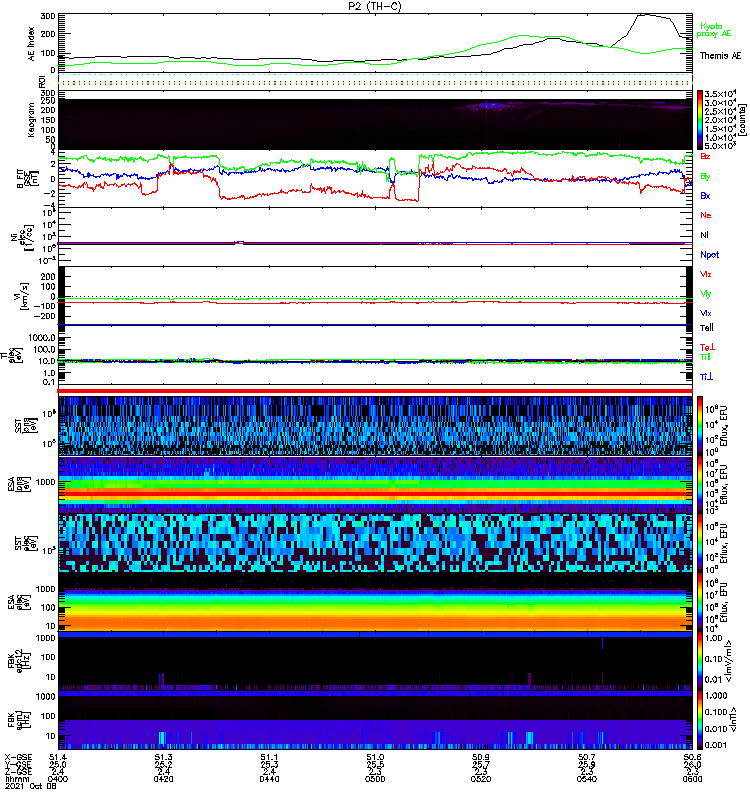Click the bright auroral spot in the keogram
750x800 pixels.
490,105
